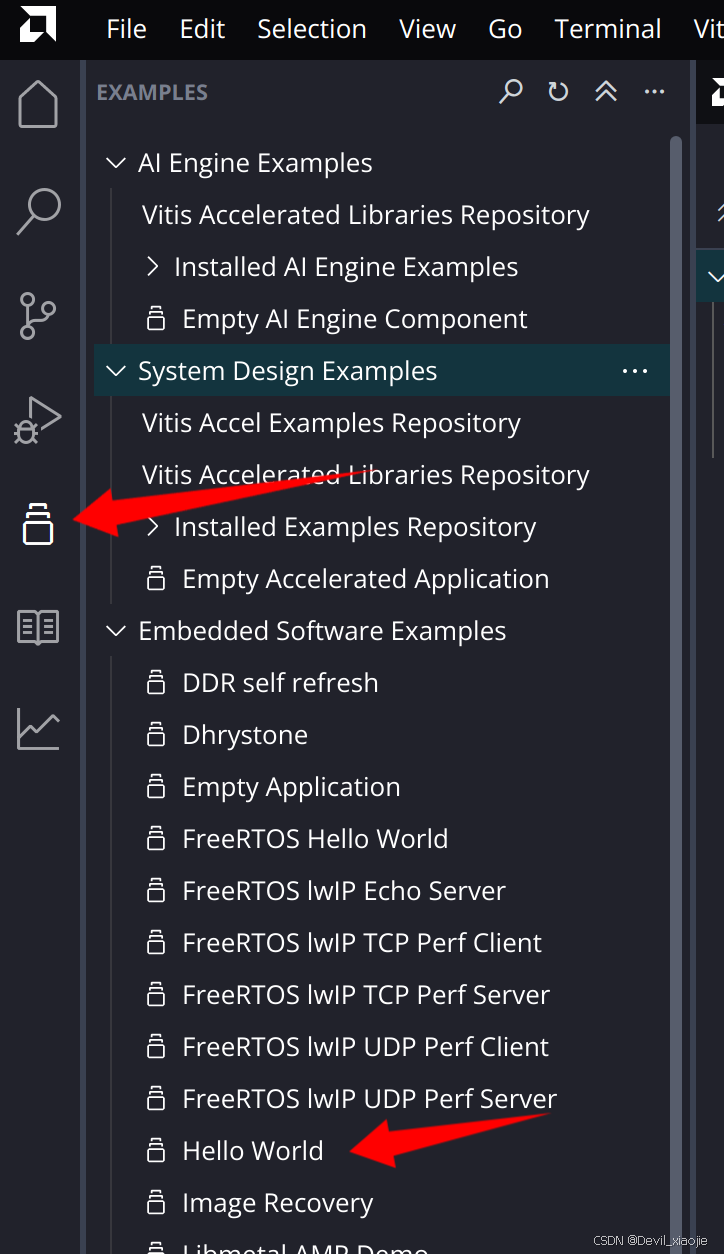The width and height of the screenshot is (724, 1254).
Task: Click the Dhrystone template icon
Action: point(156,735)
